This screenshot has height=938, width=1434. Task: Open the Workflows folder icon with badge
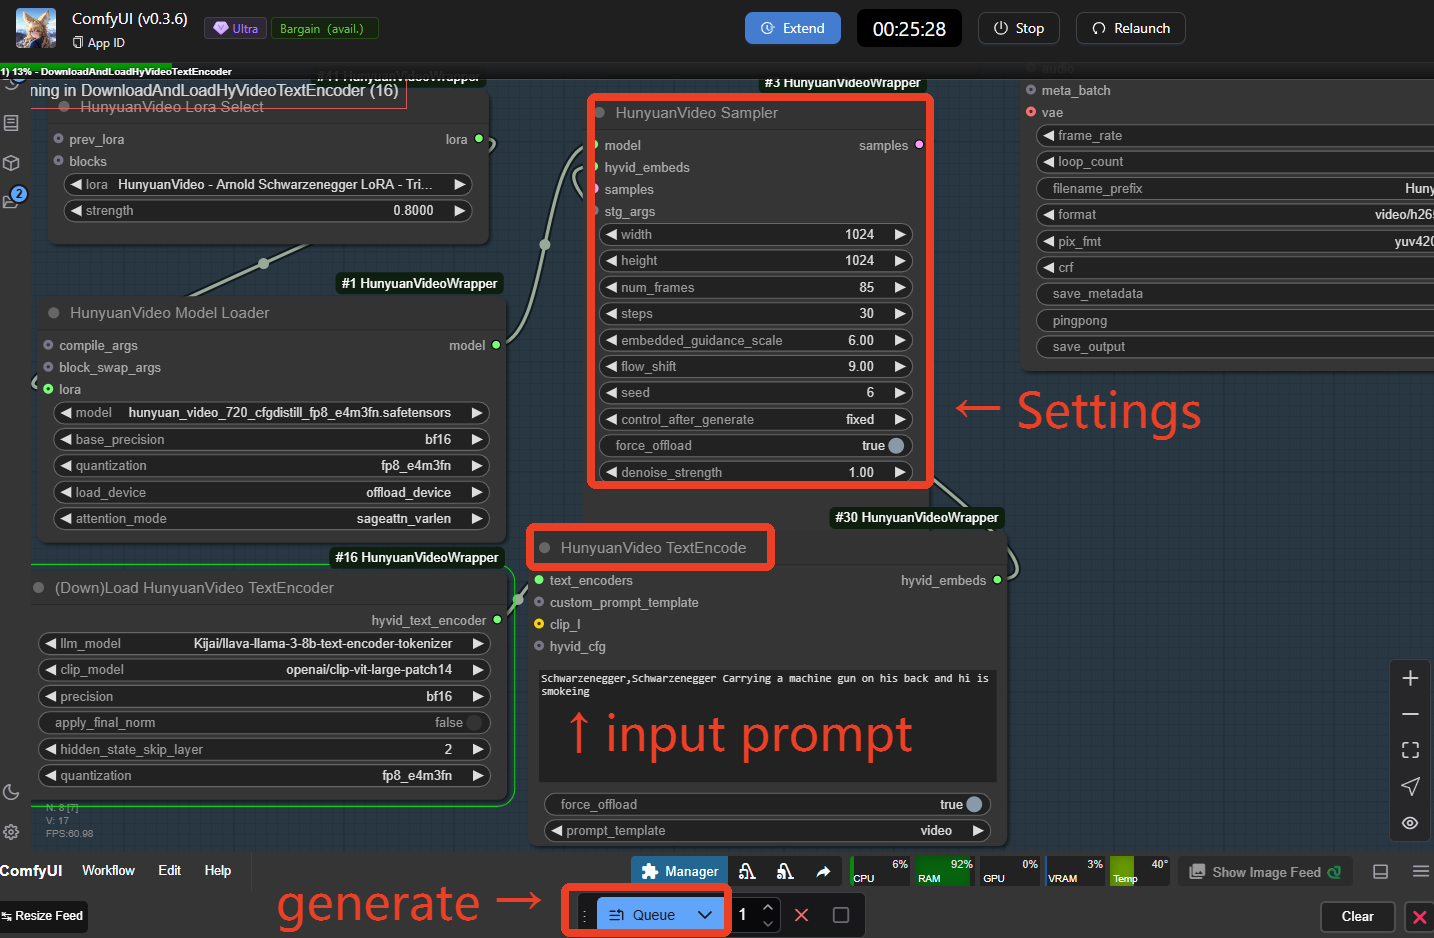12,200
